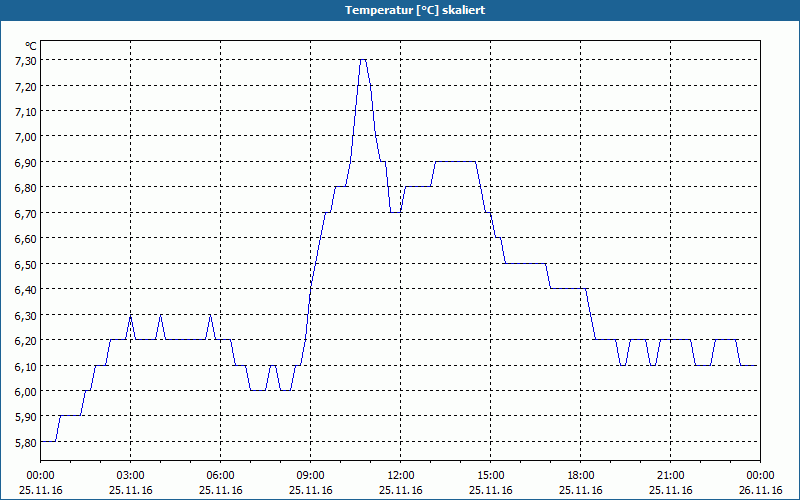Viewport: 800px width, 500px height.
Task: Click the 06:00 time axis label
Action: 220,476
